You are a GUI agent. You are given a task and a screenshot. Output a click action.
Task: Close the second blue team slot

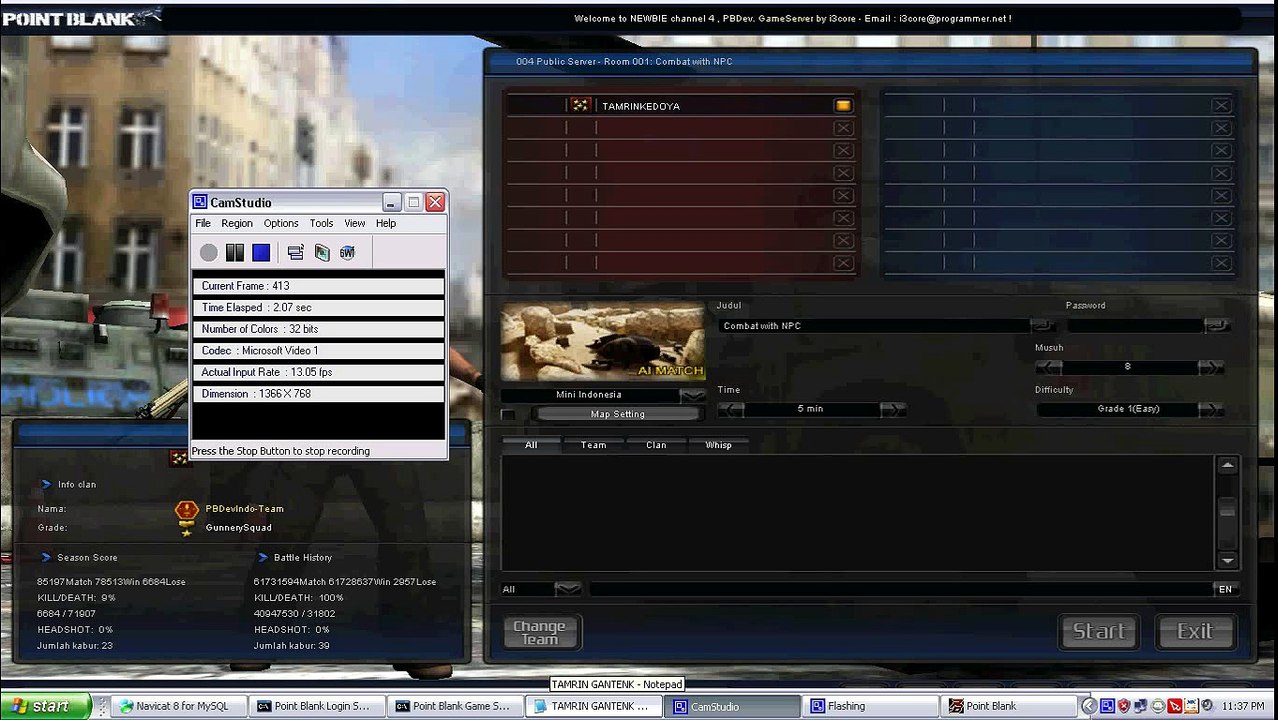tap(1221, 128)
